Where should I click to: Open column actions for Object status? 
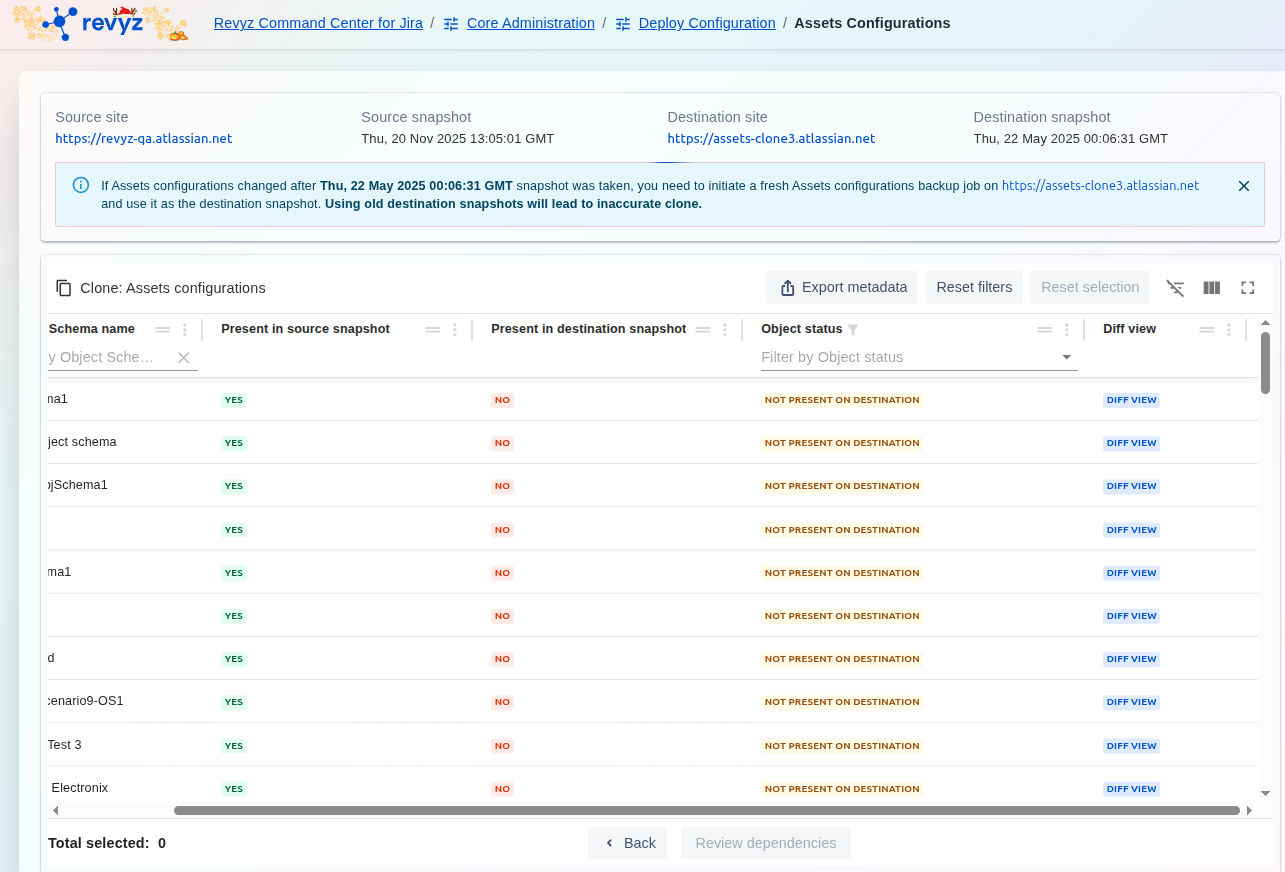click(x=1067, y=330)
